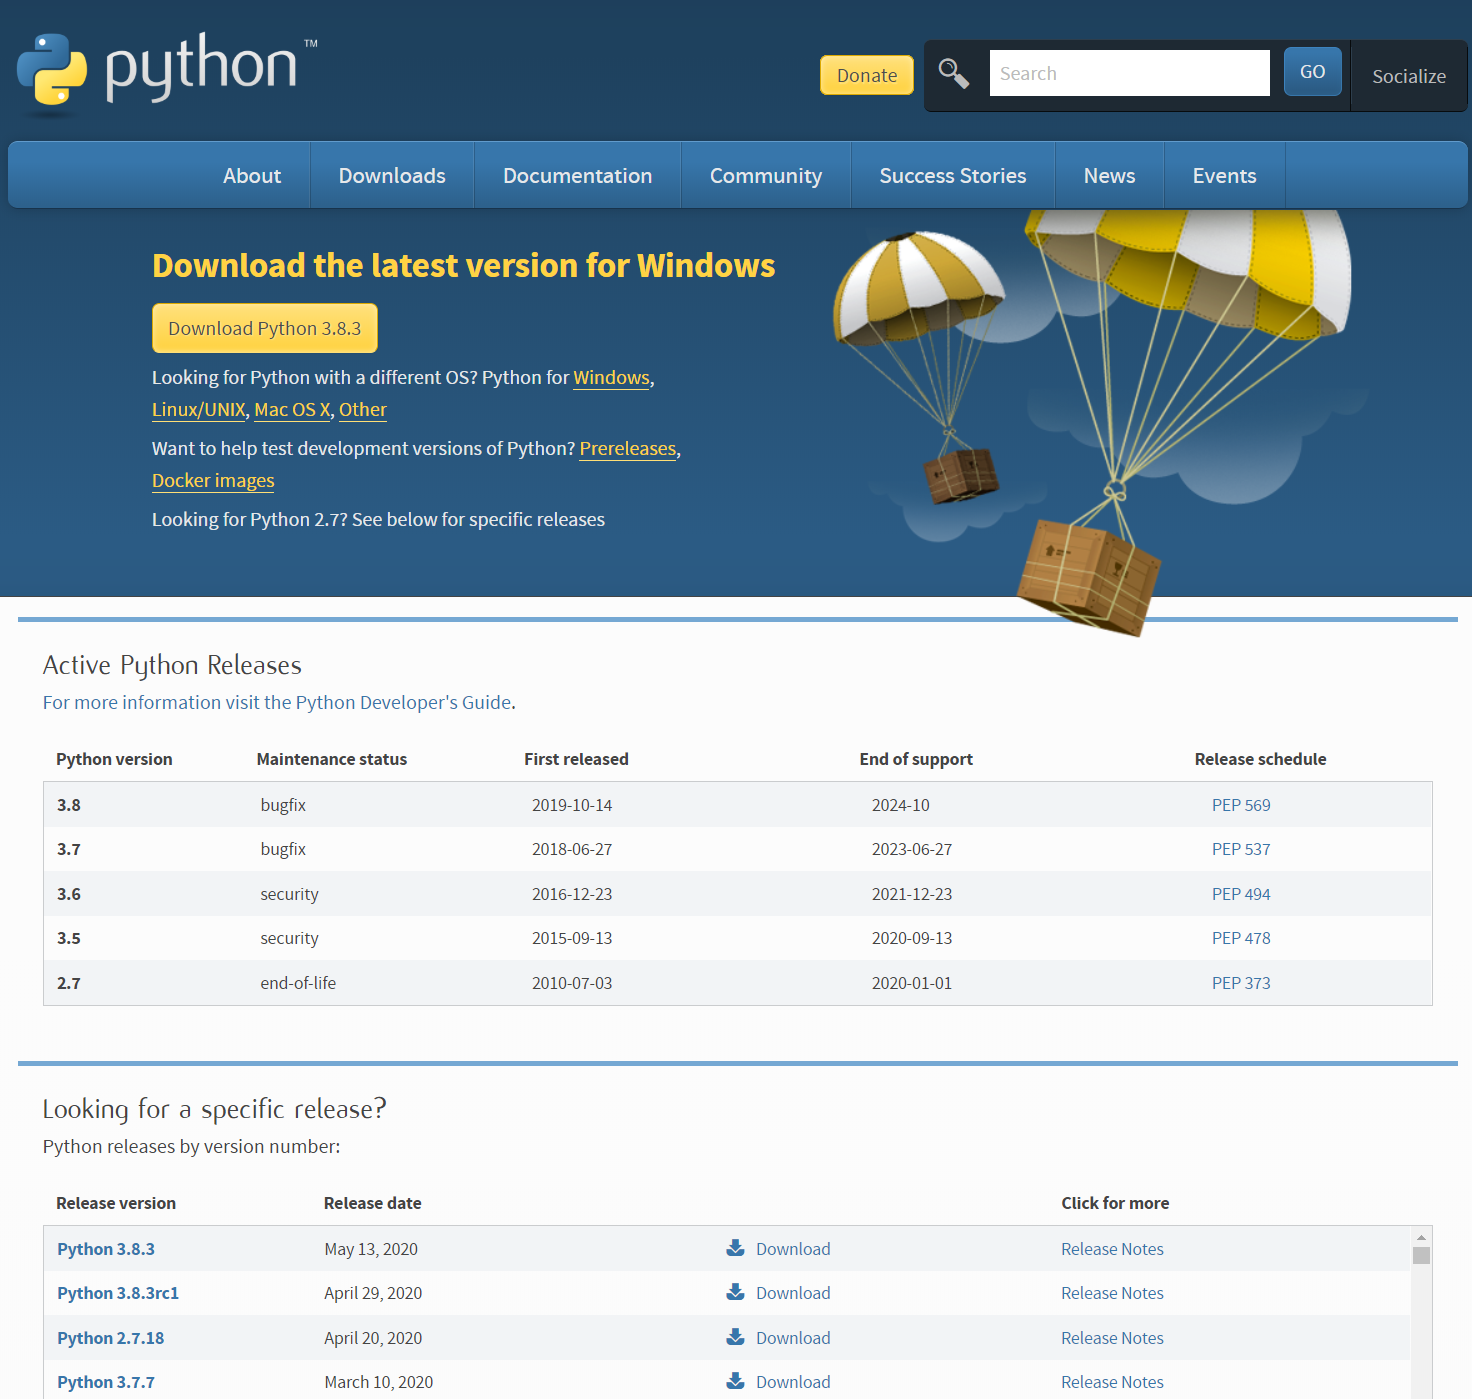Viewport: 1472px width, 1399px height.
Task: Open the Documentation menu
Action: tap(578, 176)
